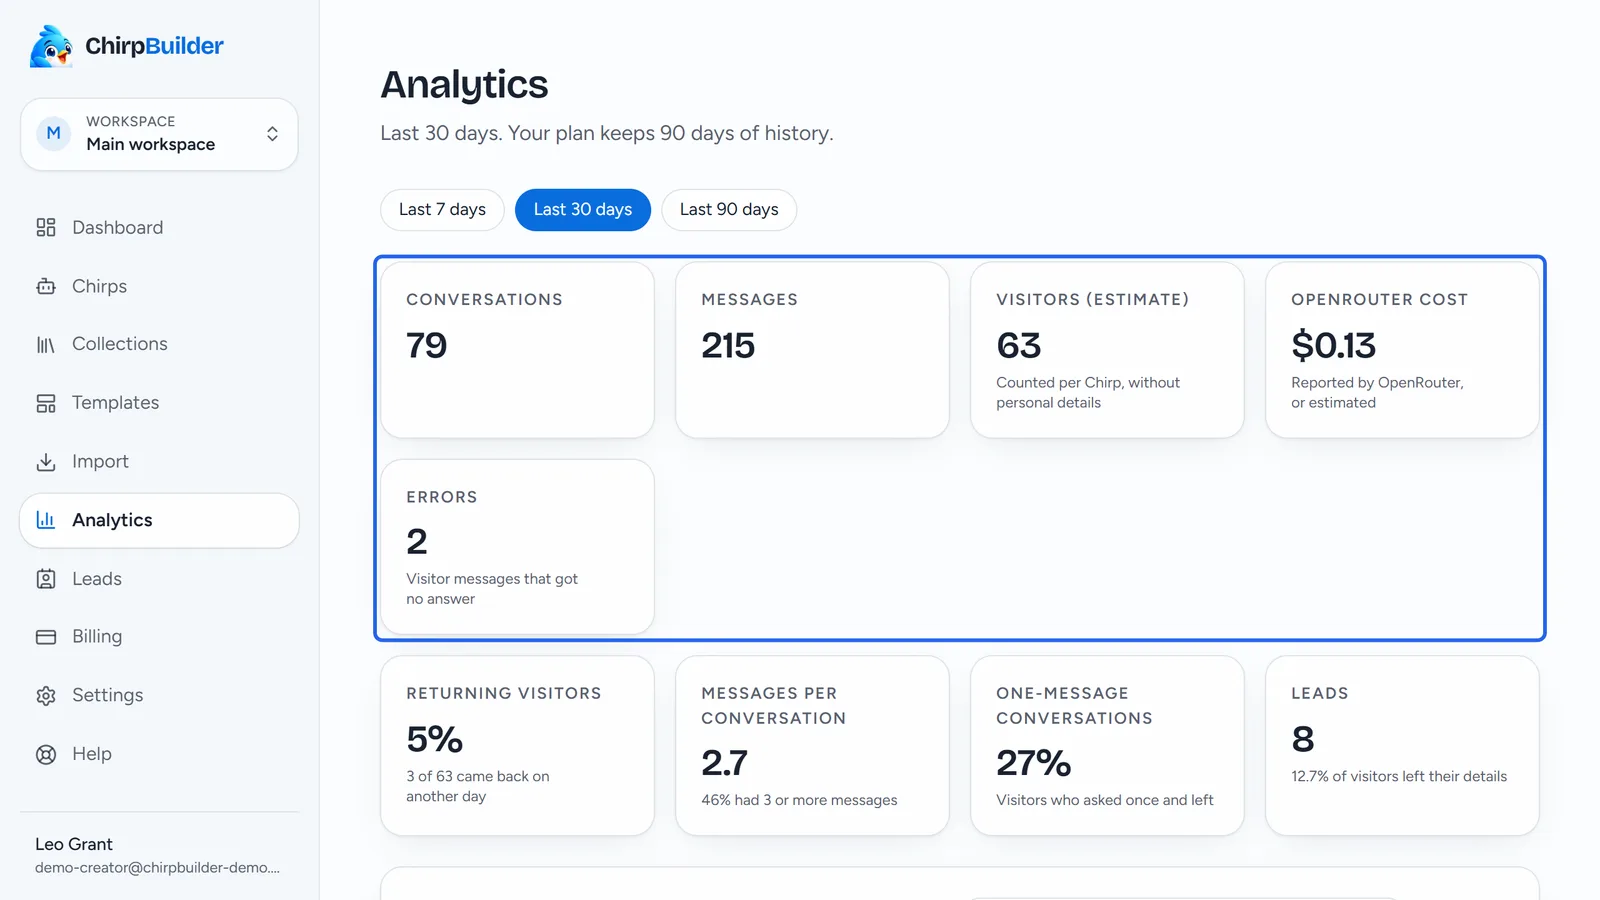Click the Leads contact icon

tap(46, 579)
